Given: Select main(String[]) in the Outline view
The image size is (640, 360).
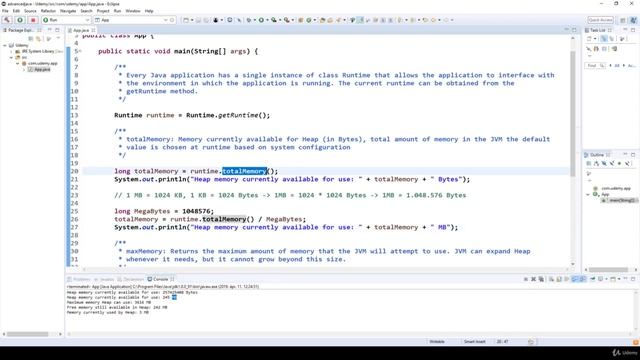Looking at the screenshot, I should [x=620, y=200].
